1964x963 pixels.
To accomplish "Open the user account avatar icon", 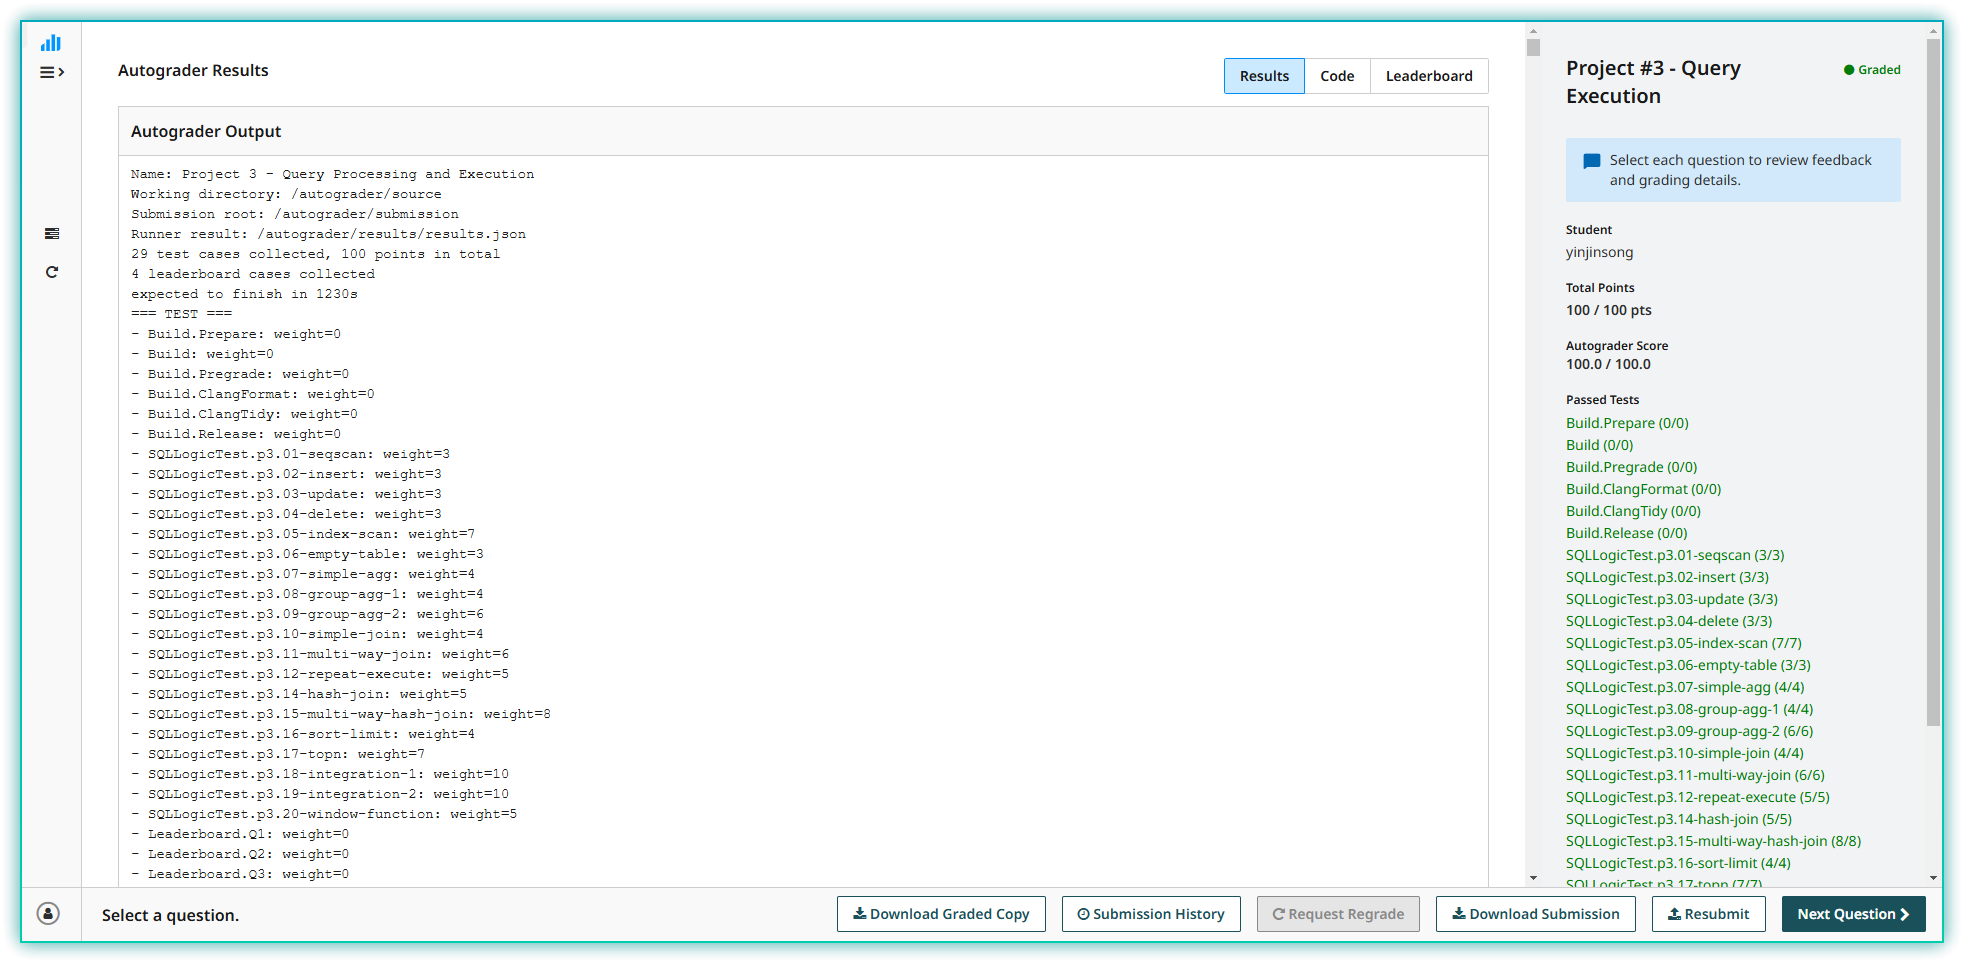I will tap(48, 913).
